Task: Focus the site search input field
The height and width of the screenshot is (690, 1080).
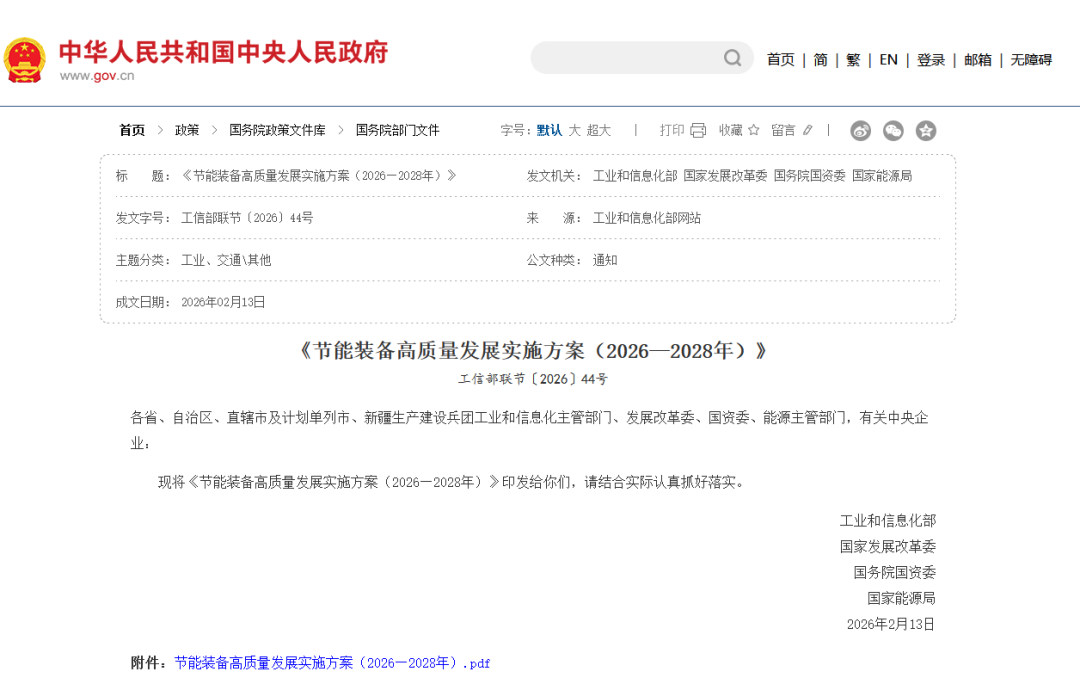Action: coord(625,58)
